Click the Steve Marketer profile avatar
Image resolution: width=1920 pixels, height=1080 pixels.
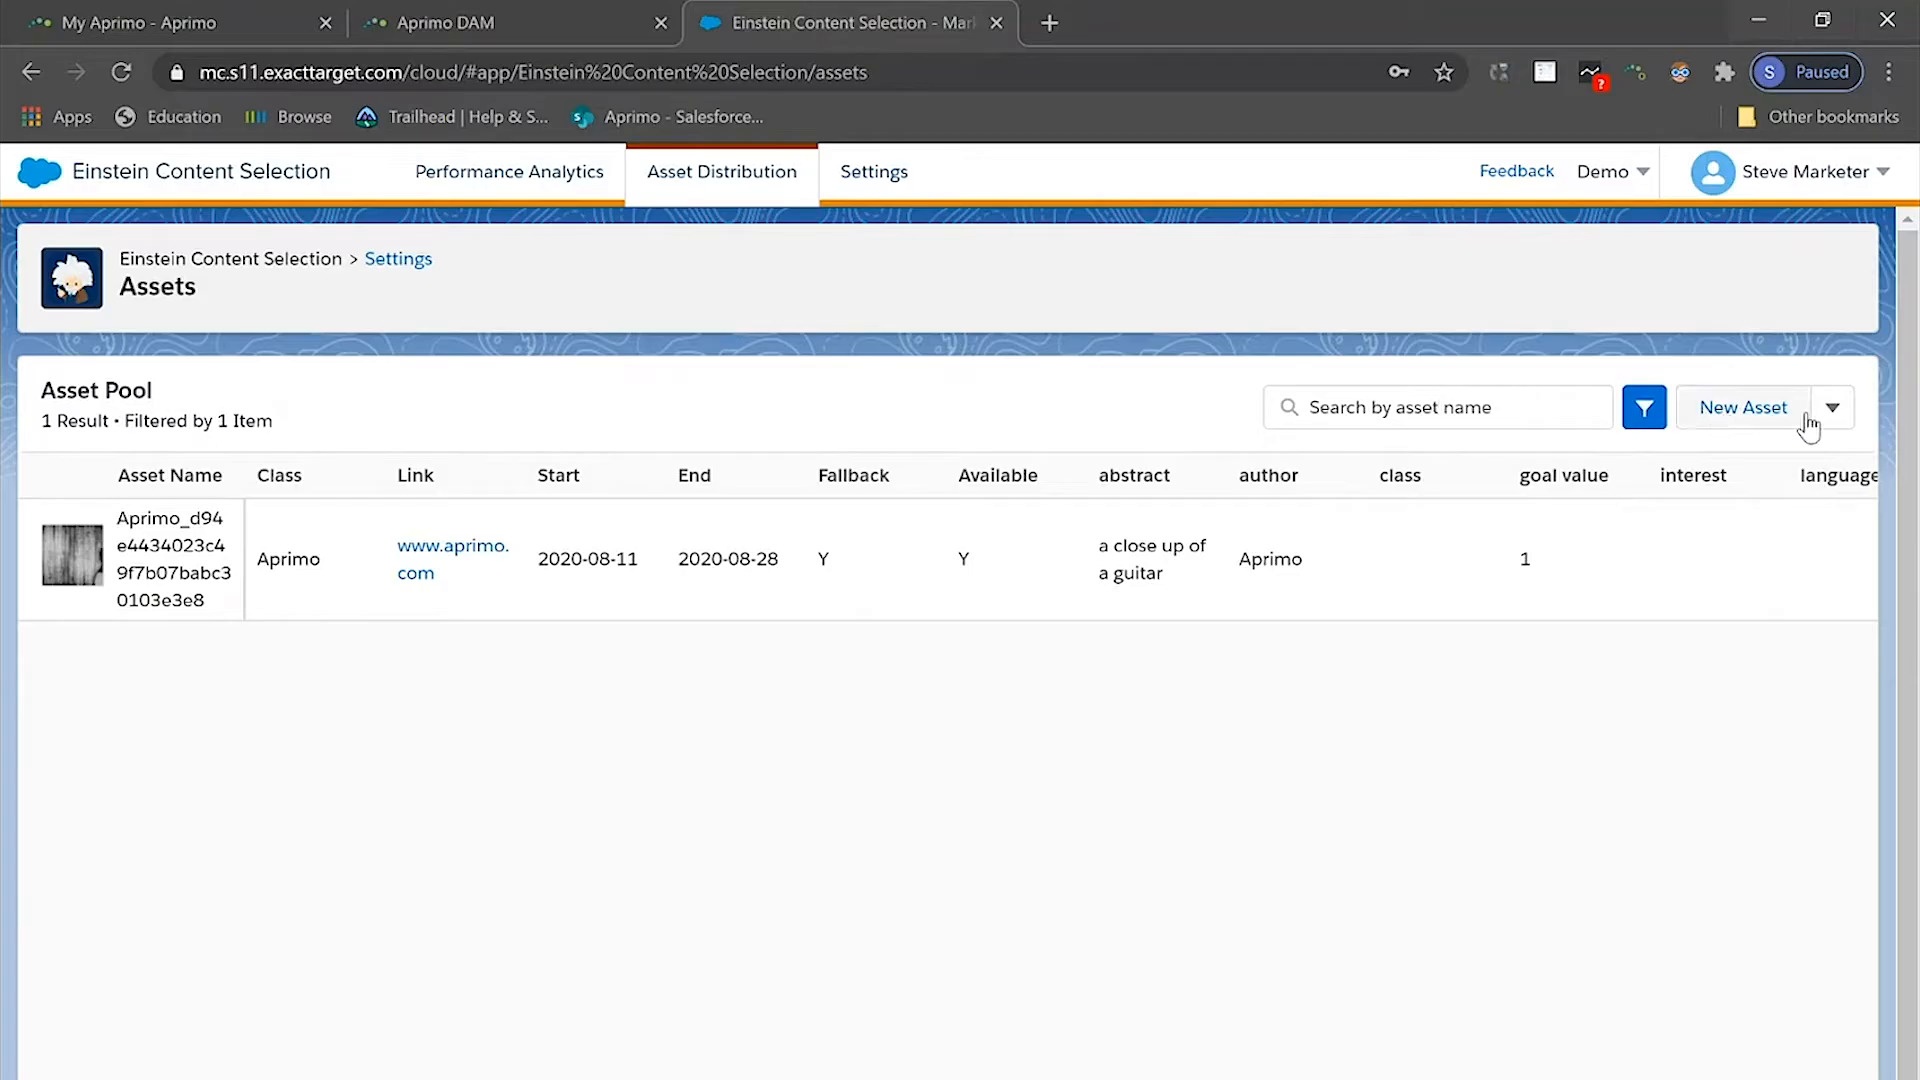click(1712, 172)
